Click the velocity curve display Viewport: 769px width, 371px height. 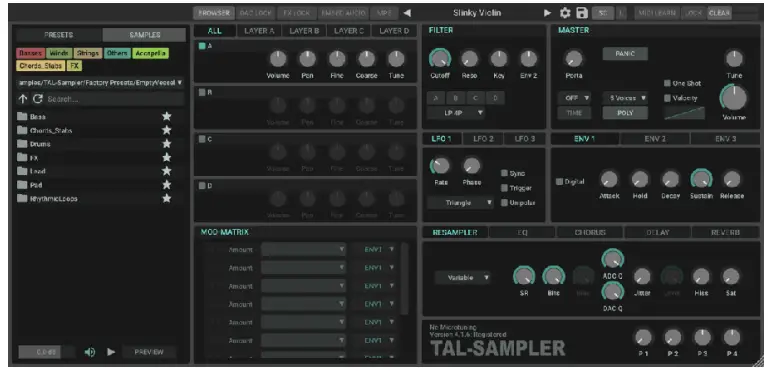(685, 113)
